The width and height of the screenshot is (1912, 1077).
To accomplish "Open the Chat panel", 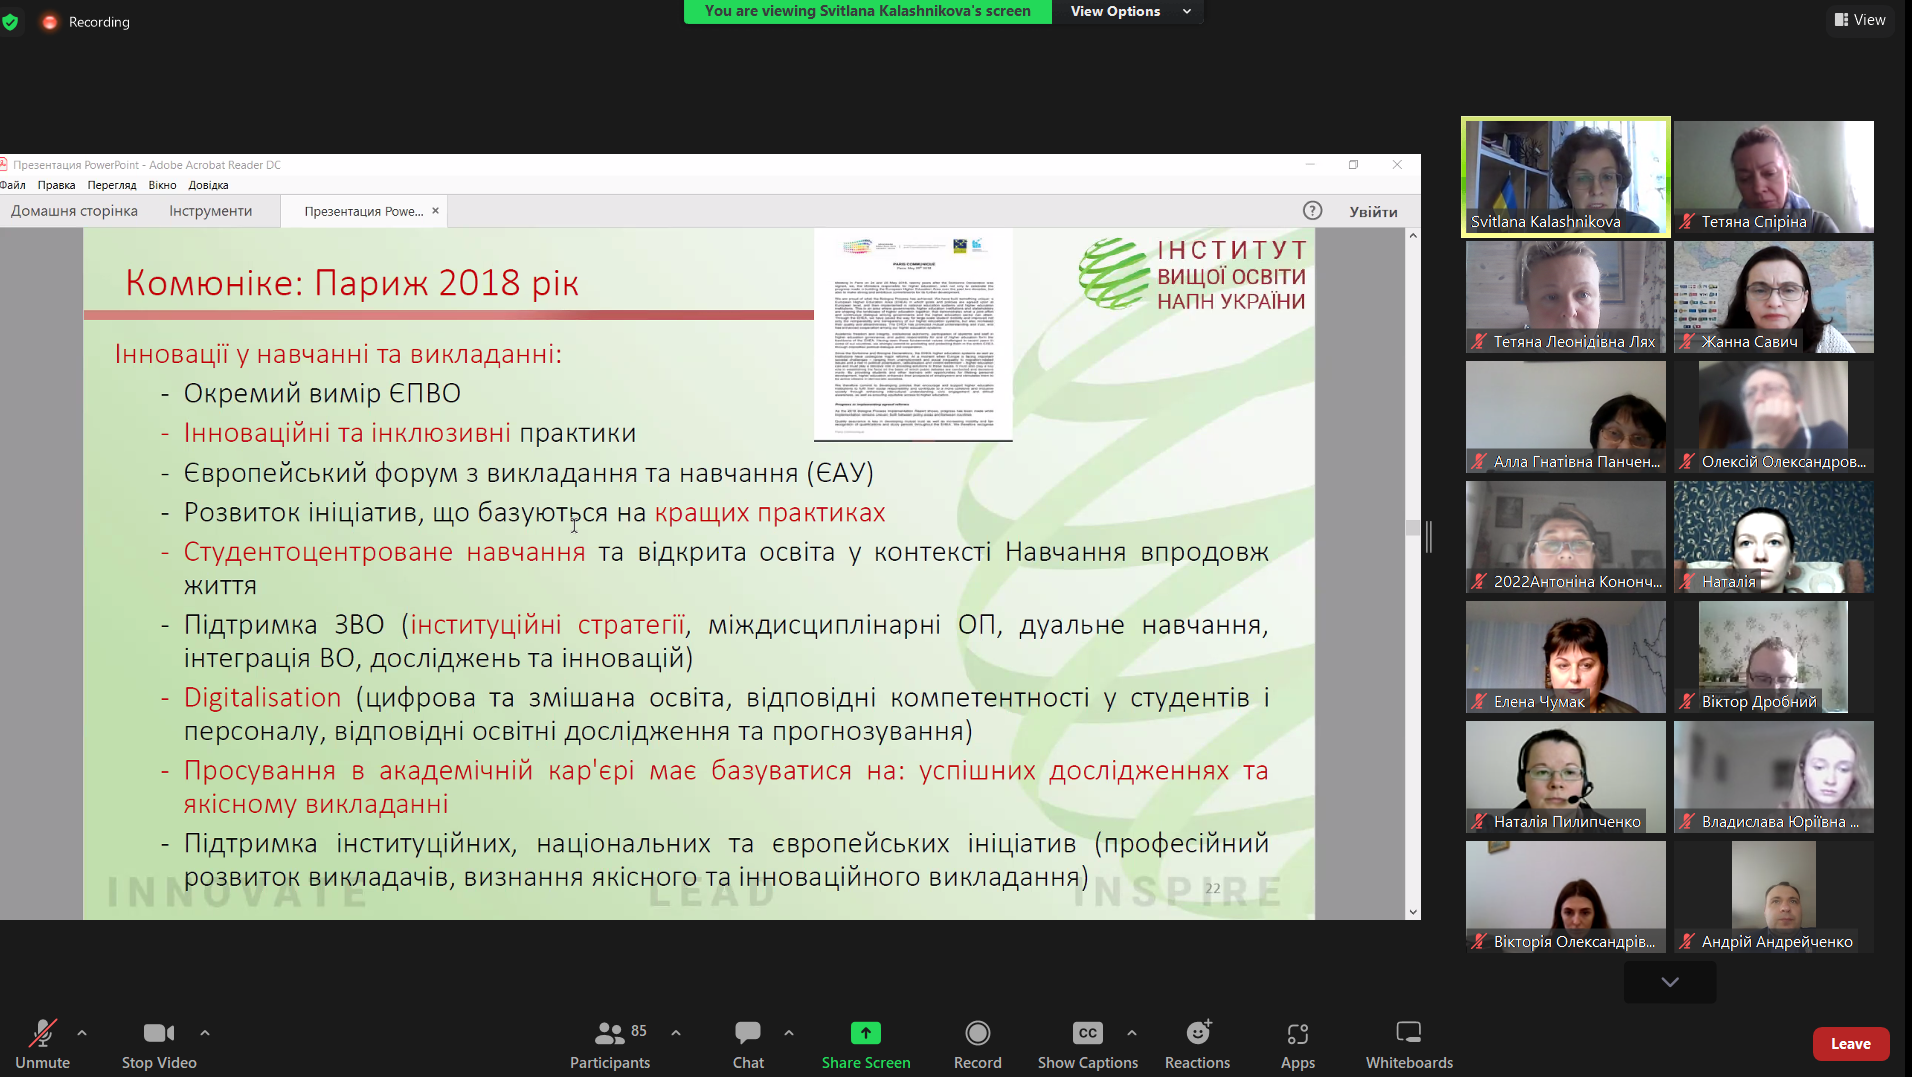I will tap(747, 1044).
